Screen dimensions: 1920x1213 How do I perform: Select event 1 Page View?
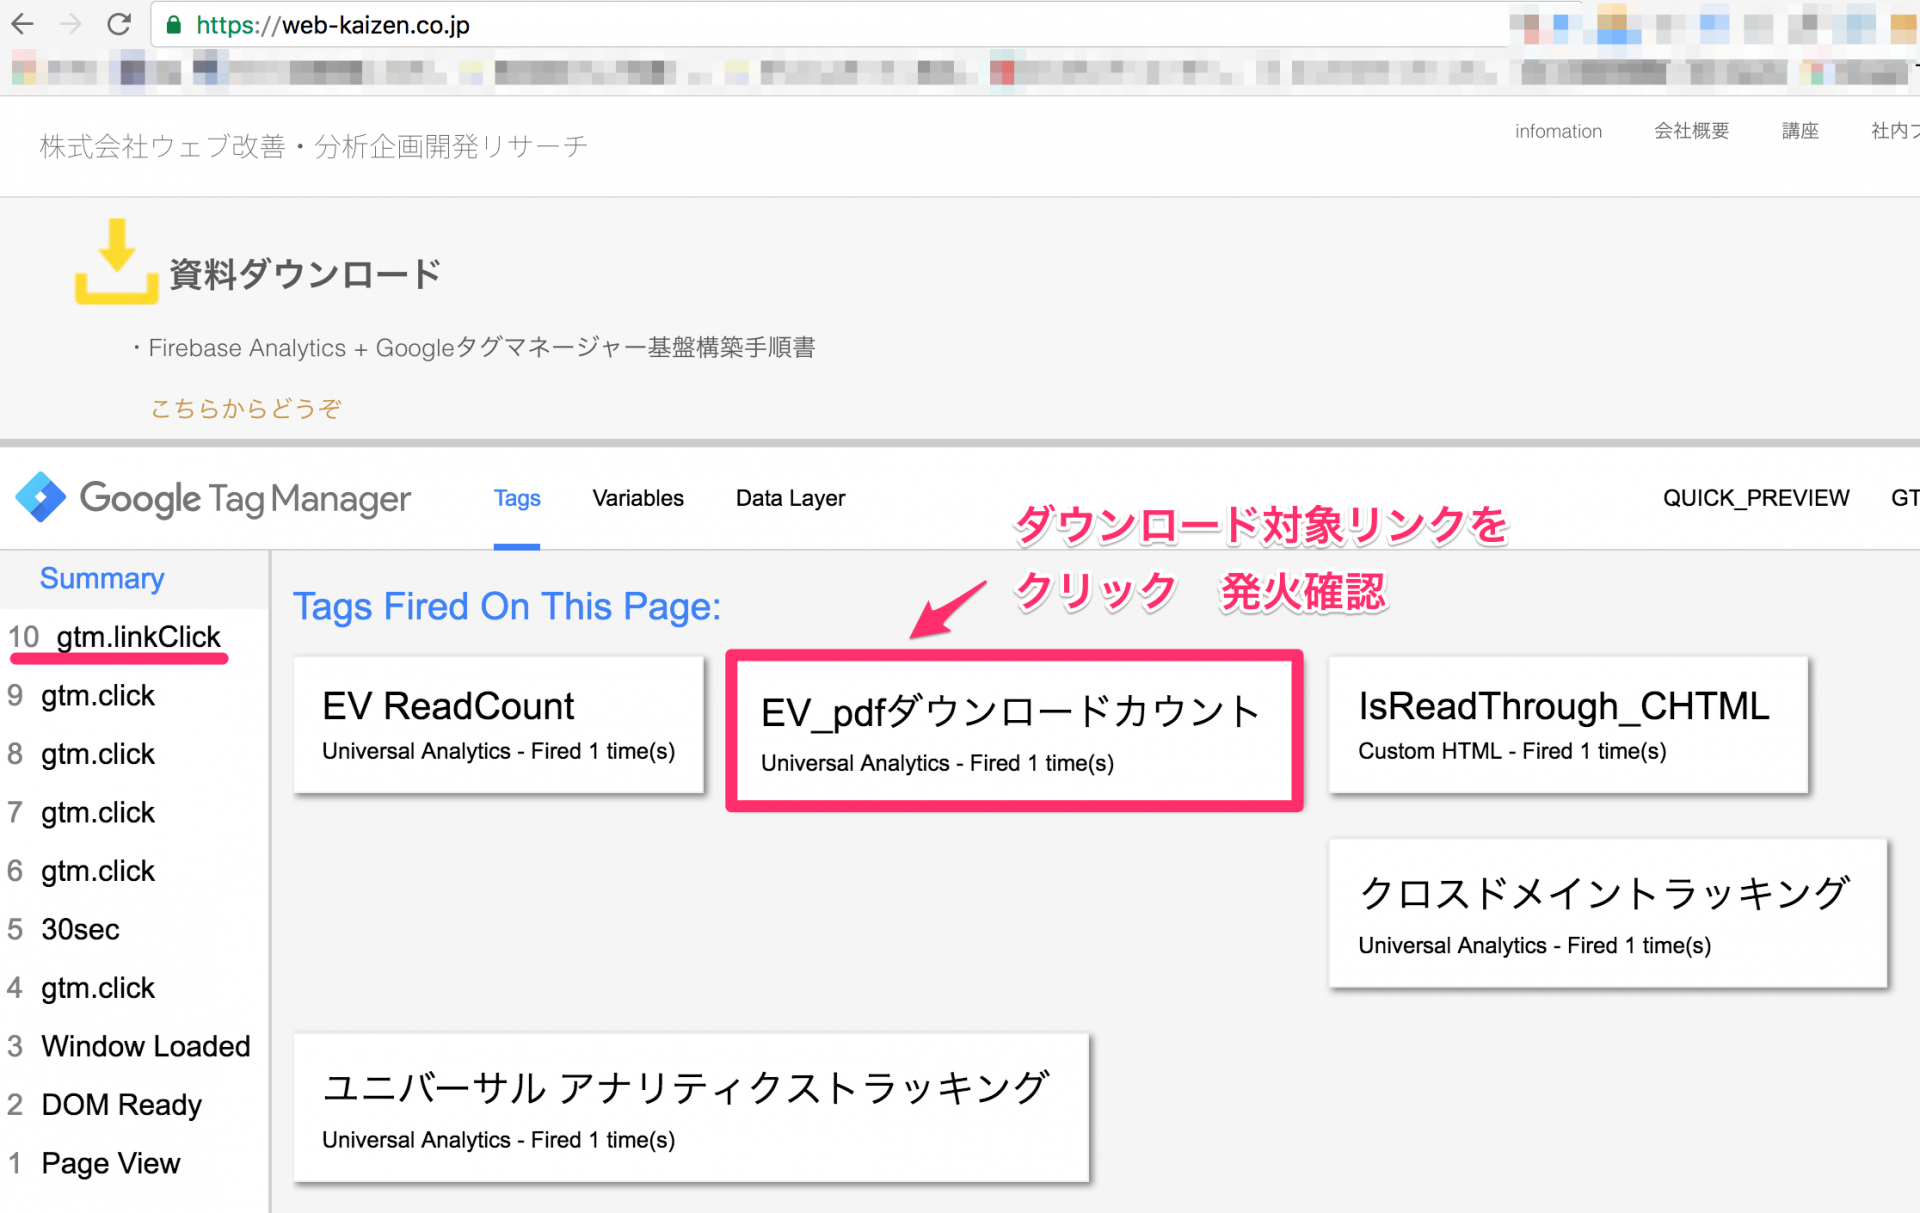click(x=94, y=1164)
